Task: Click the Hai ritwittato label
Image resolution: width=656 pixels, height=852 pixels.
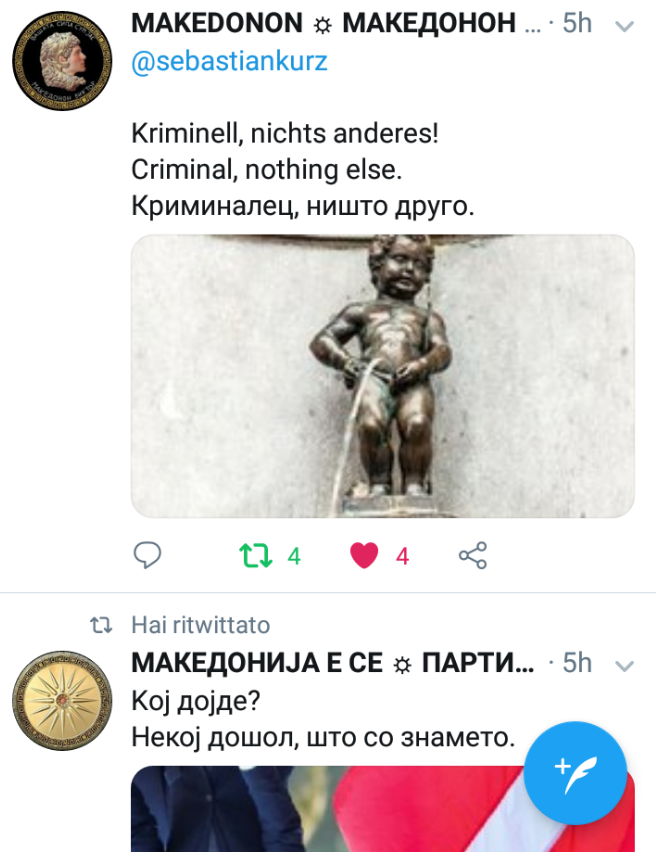Action: (x=201, y=625)
